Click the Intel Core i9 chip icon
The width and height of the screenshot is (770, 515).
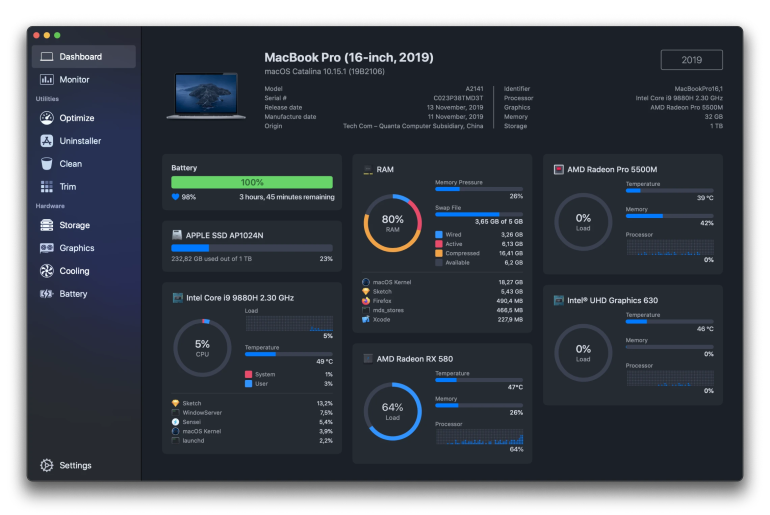click(178, 298)
